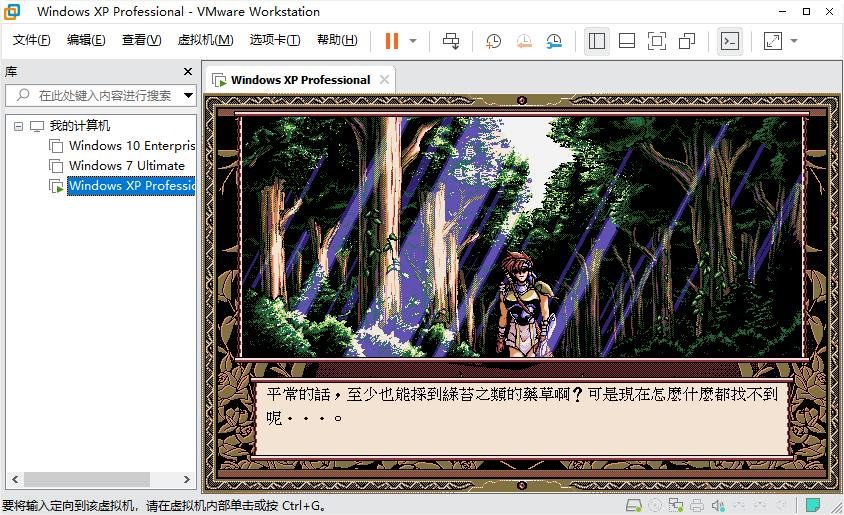
Task: Switch to the Windows XP Professional tab
Action: pyautogui.click(x=300, y=80)
